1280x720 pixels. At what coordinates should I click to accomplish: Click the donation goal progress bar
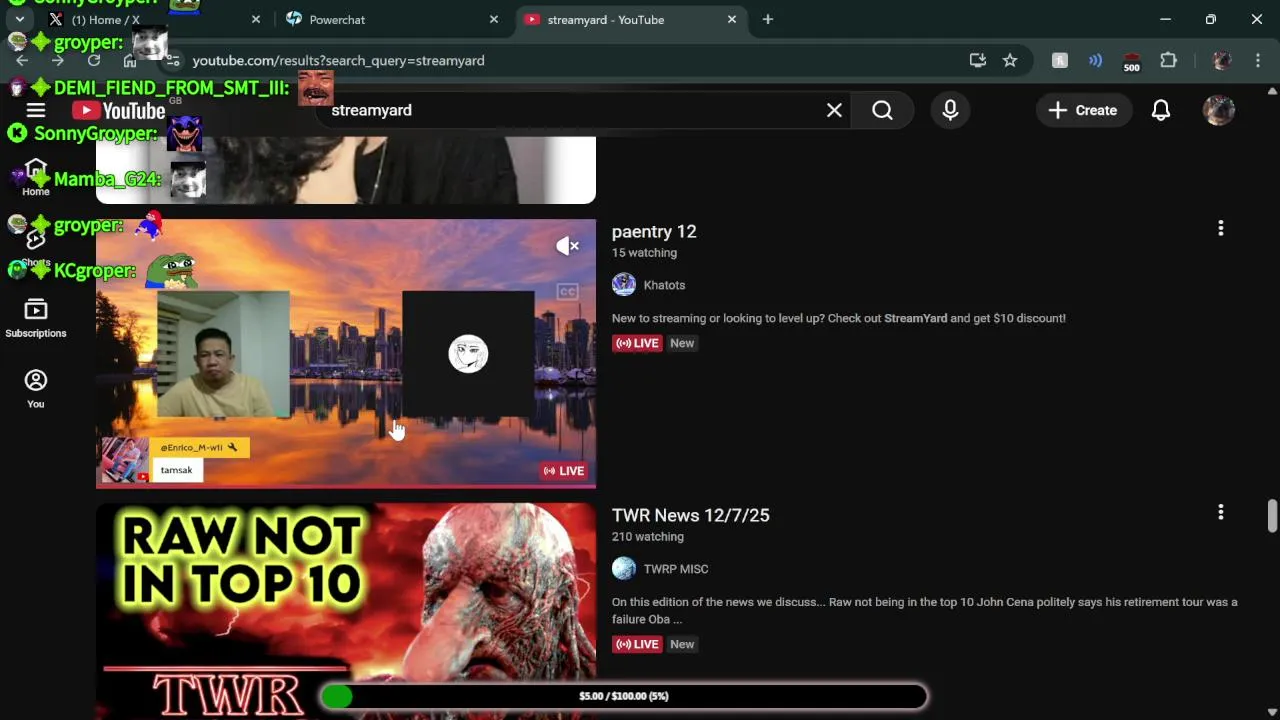pos(624,696)
